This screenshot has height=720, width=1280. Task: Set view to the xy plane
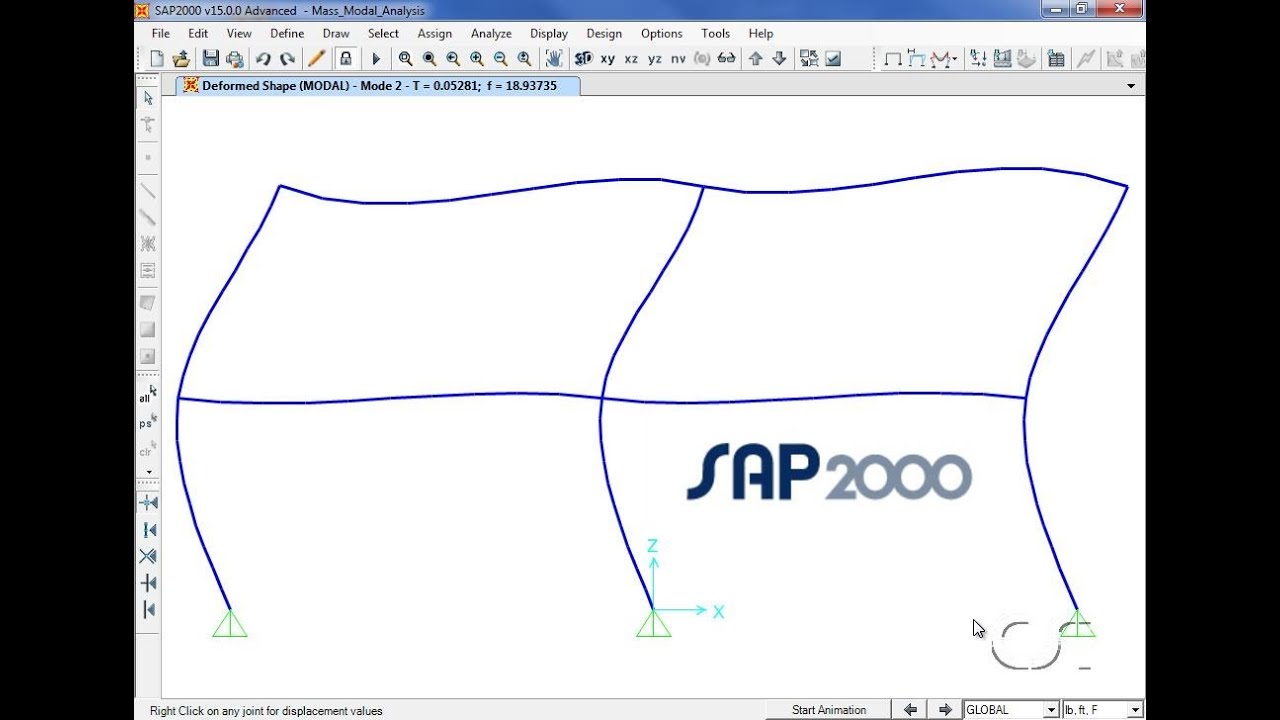click(608, 59)
